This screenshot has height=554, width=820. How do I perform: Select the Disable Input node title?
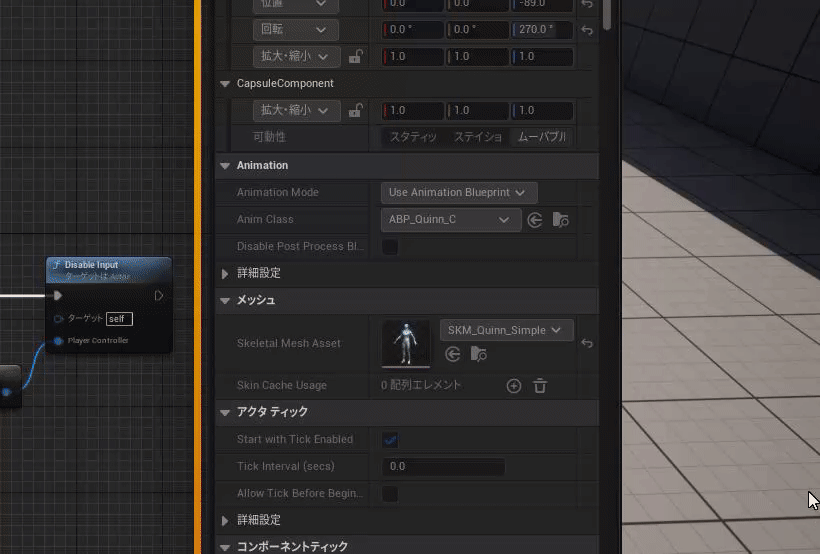point(92,265)
